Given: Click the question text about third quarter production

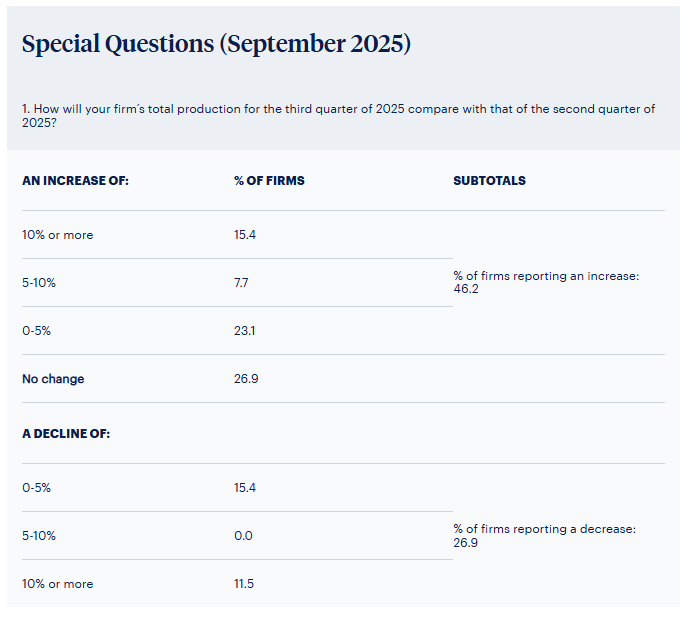Looking at the screenshot, I should click(x=338, y=115).
